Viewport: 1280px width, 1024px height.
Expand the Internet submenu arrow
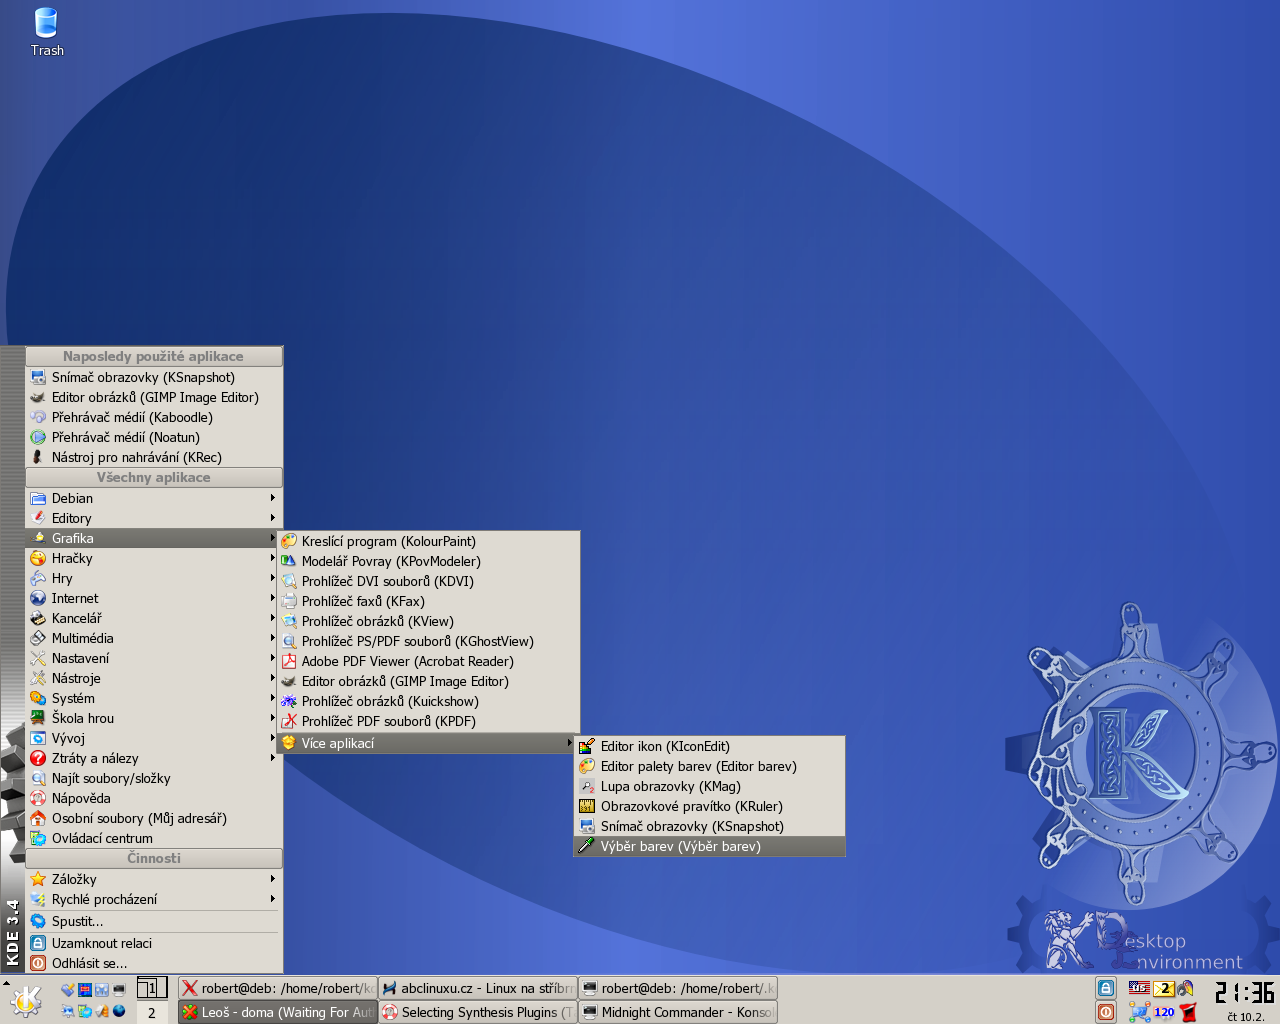point(272,598)
